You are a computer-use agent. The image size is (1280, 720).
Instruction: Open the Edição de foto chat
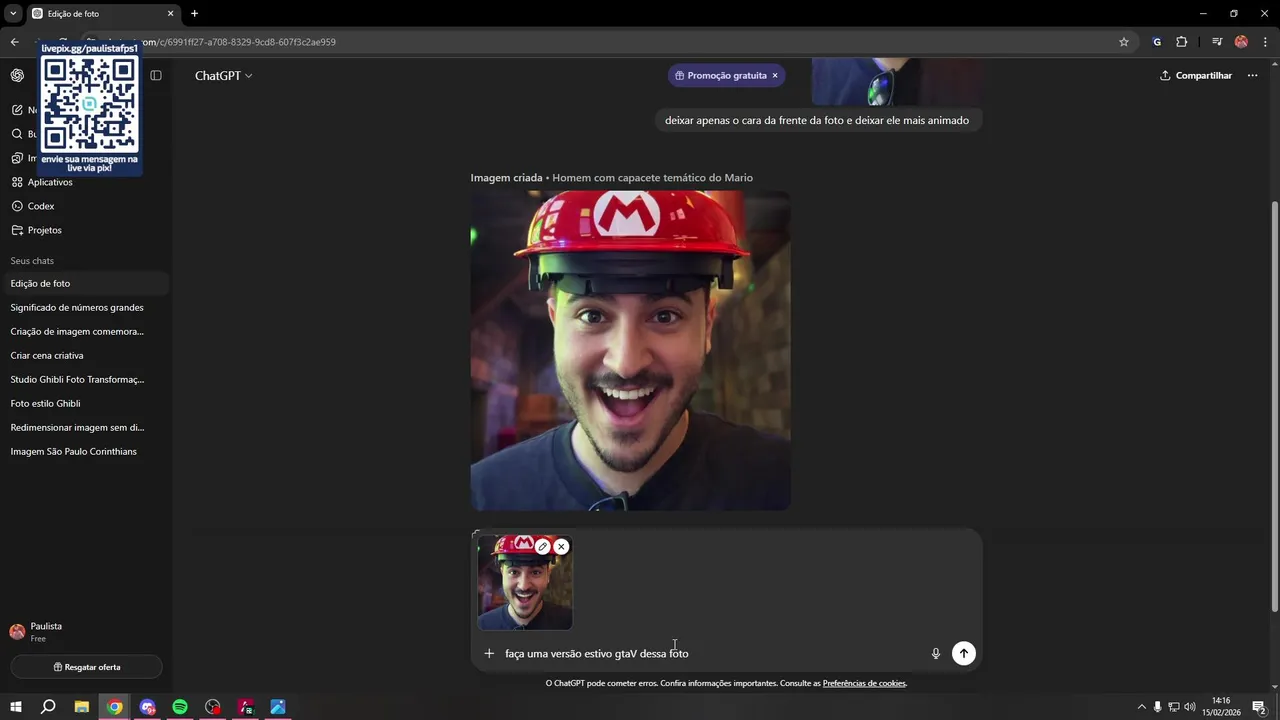[85, 283]
